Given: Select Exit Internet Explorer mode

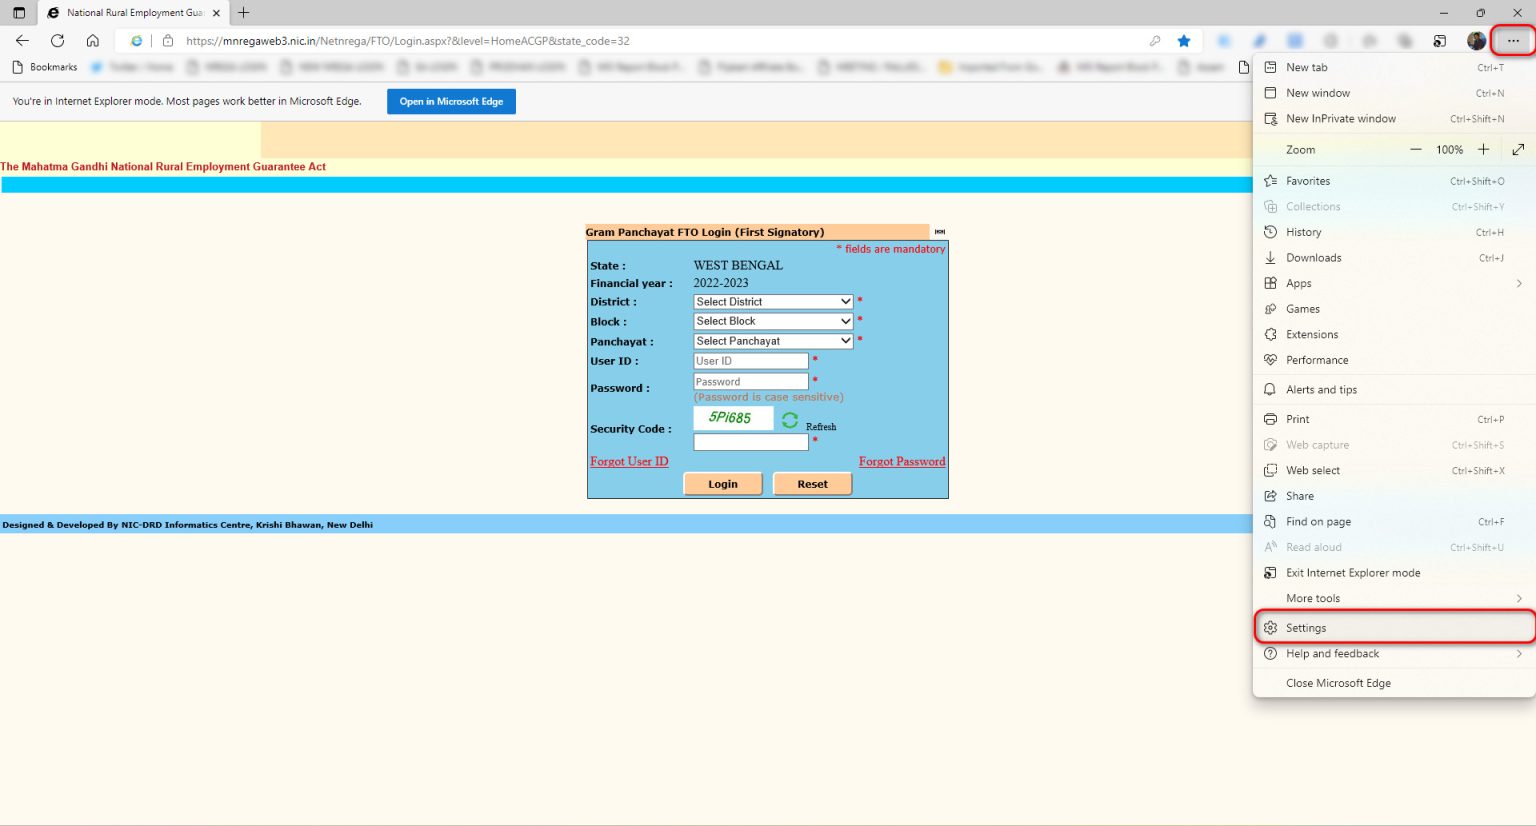Looking at the screenshot, I should pyautogui.click(x=1353, y=572).
